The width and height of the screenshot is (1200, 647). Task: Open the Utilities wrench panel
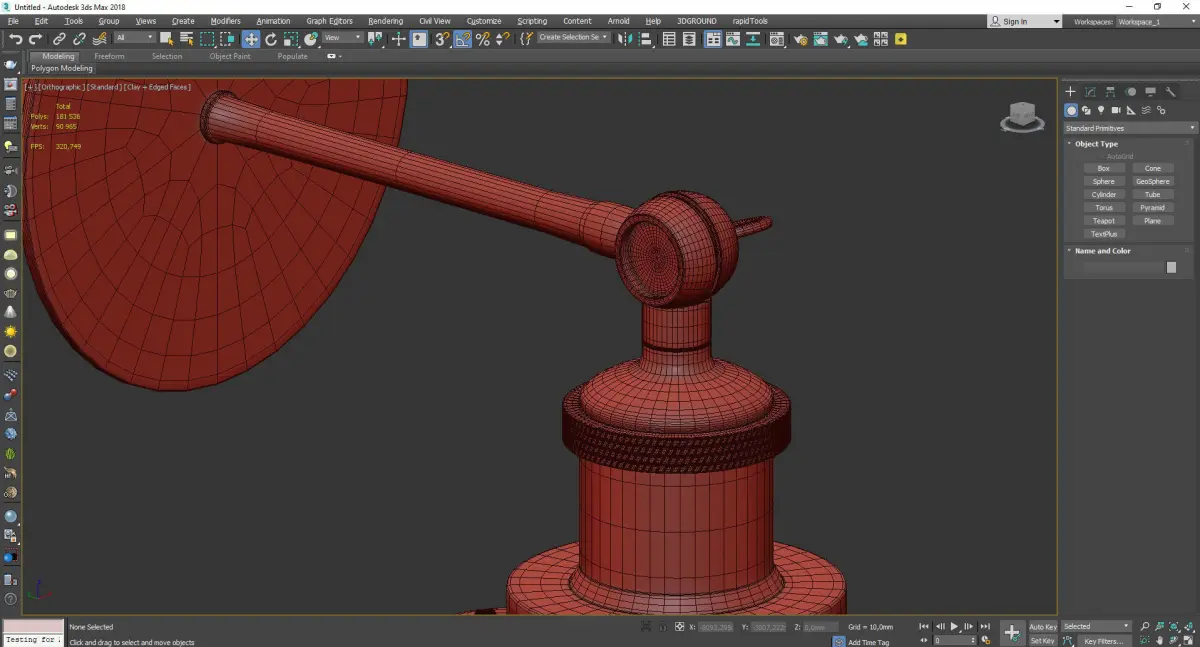point(1170,92)
